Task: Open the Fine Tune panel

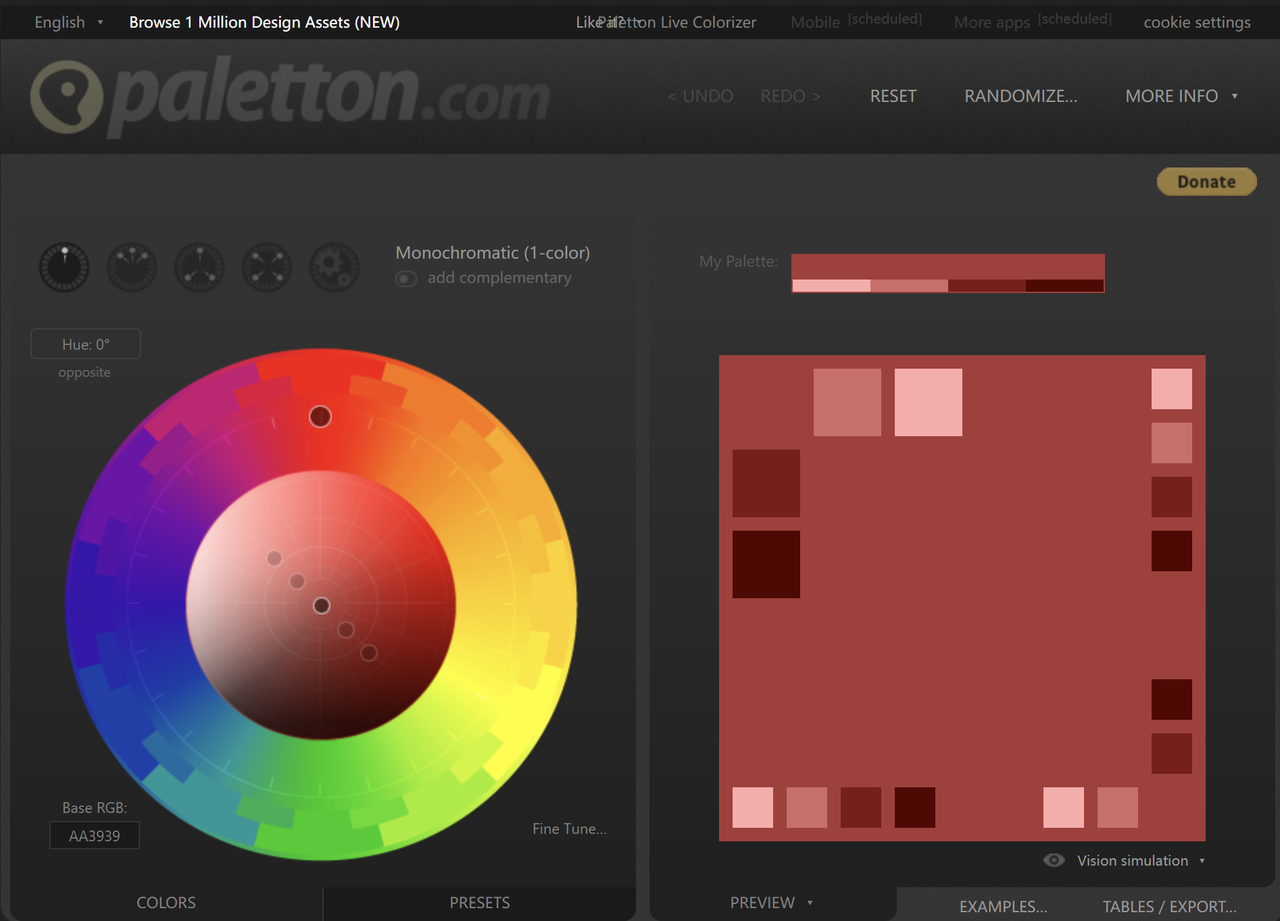Action: [x=569, y=828]
